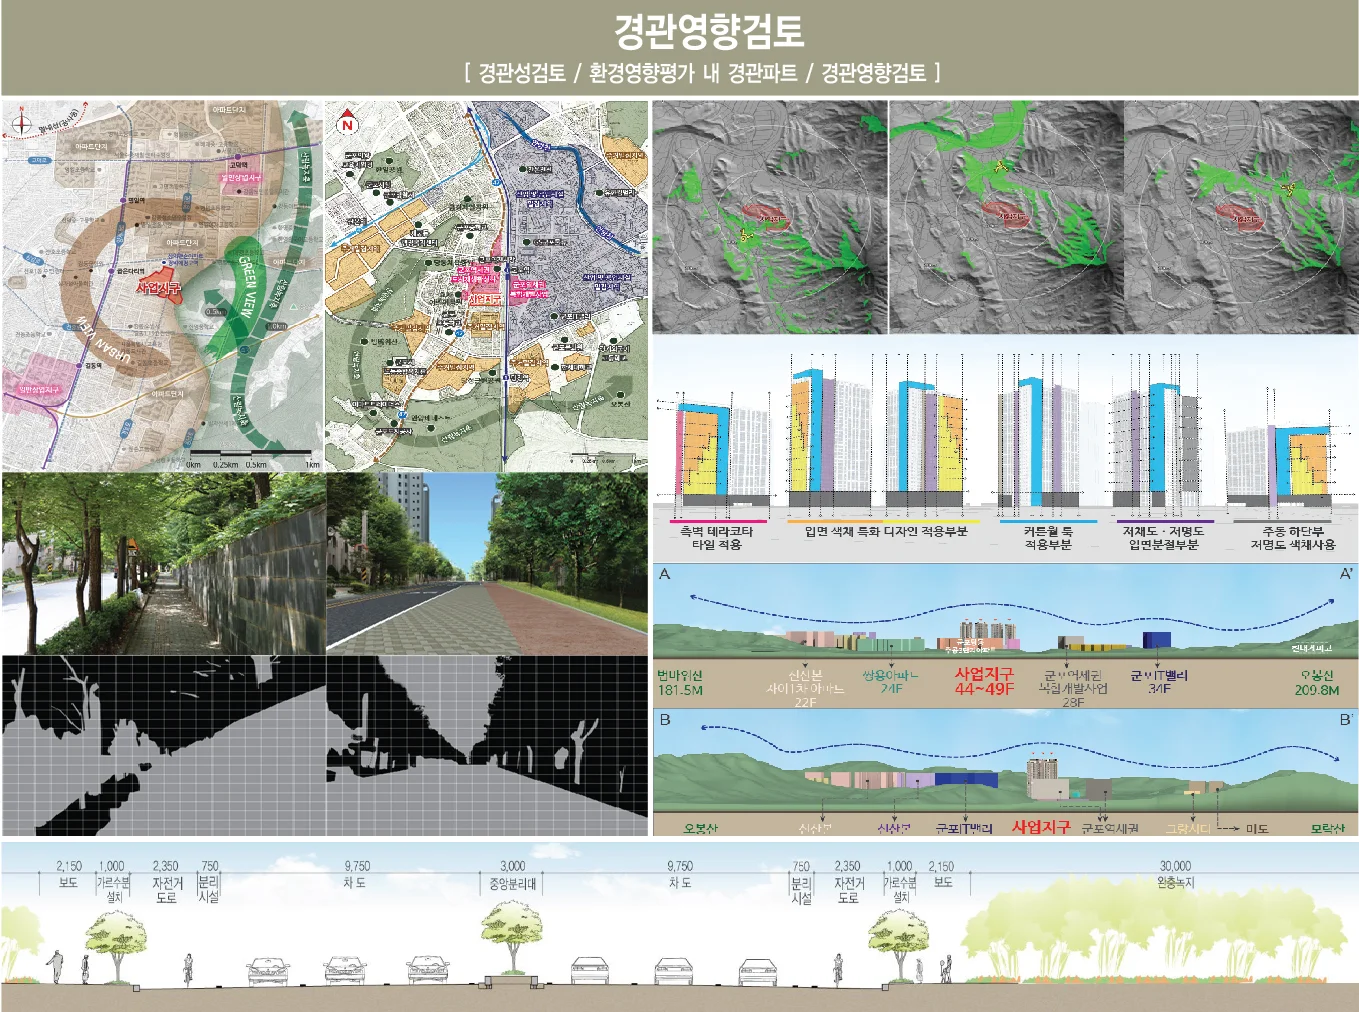The image size is (1359, 1012).
Task: Click the 9,750 차도 label left of median
Action: [356, 874]
